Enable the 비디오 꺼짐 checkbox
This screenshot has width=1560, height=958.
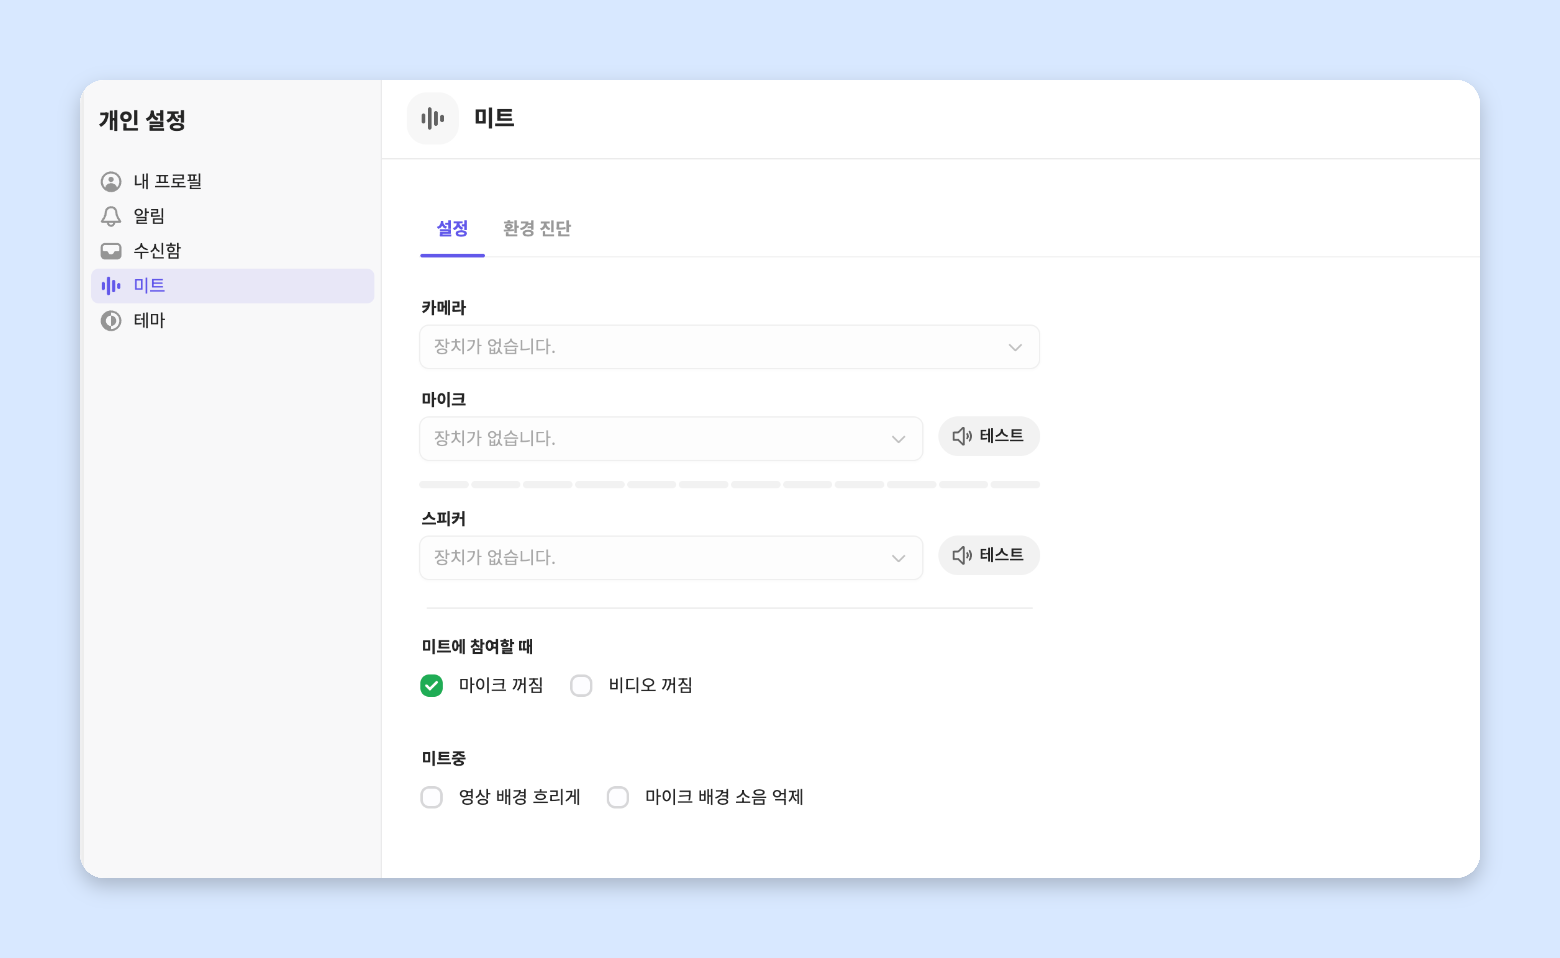click(581, 685)
